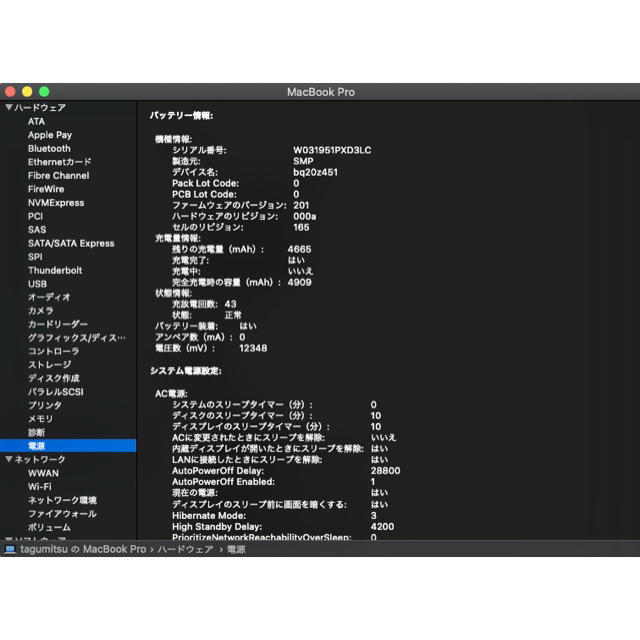This screenshot has width=640, height=640.
Task: Click AutoPowerOff Delay value 28800
Action: (385, 471)
